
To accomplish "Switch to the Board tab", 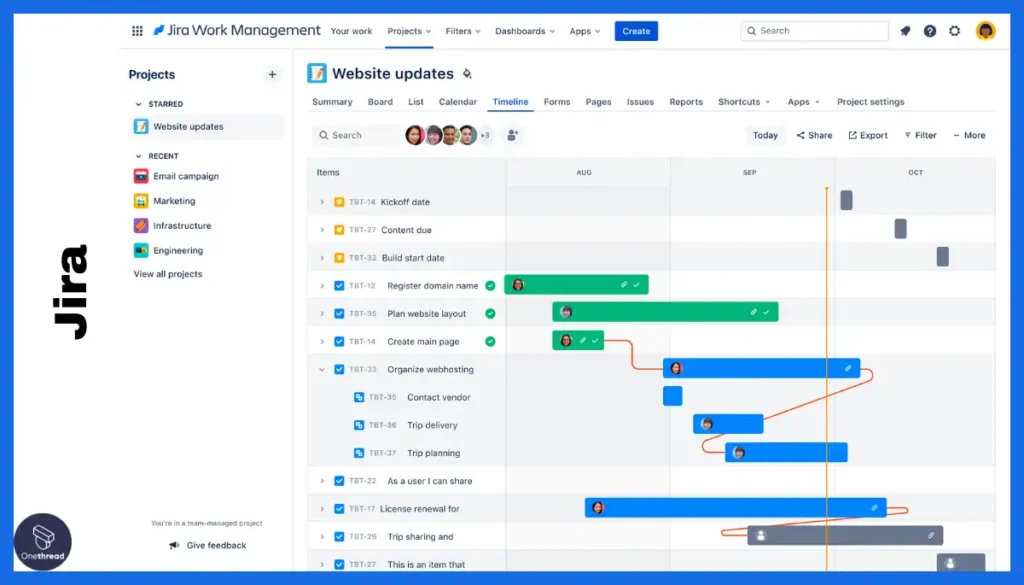I will tap(380, 102).
